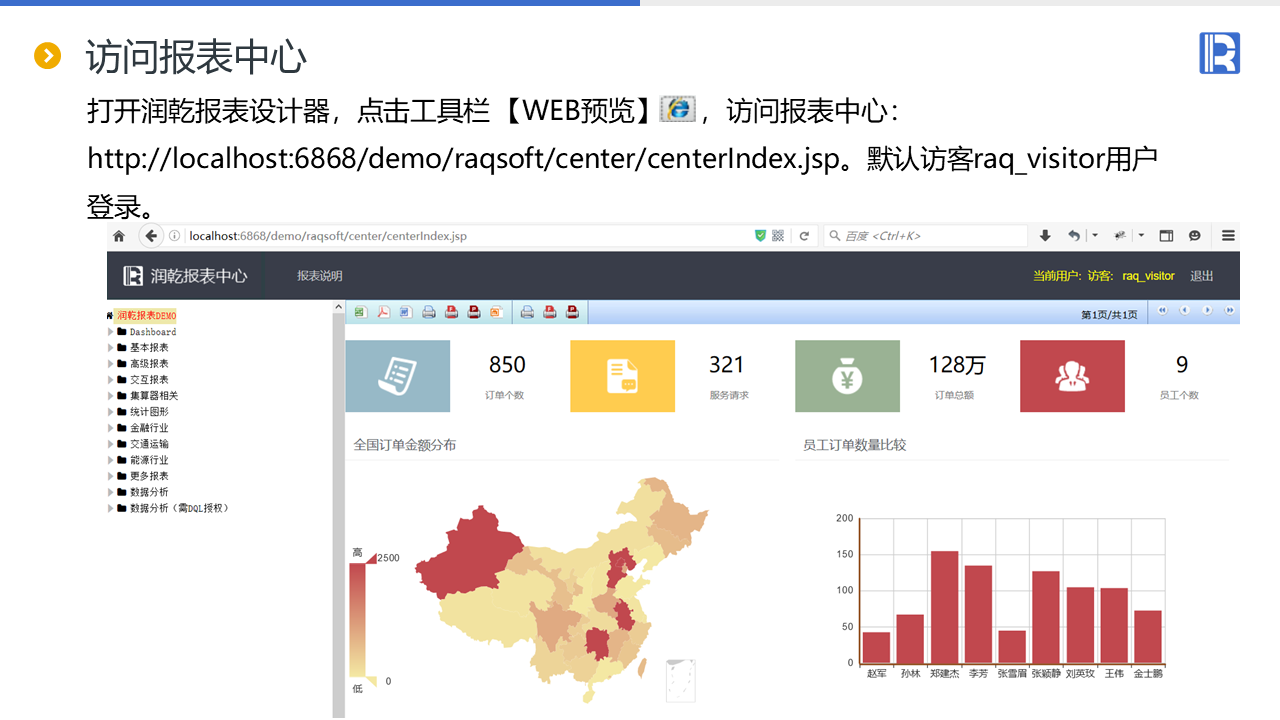Click the 郑建杰 bar in the chart
Screen dimensions: 1280x720
(944, 606)
